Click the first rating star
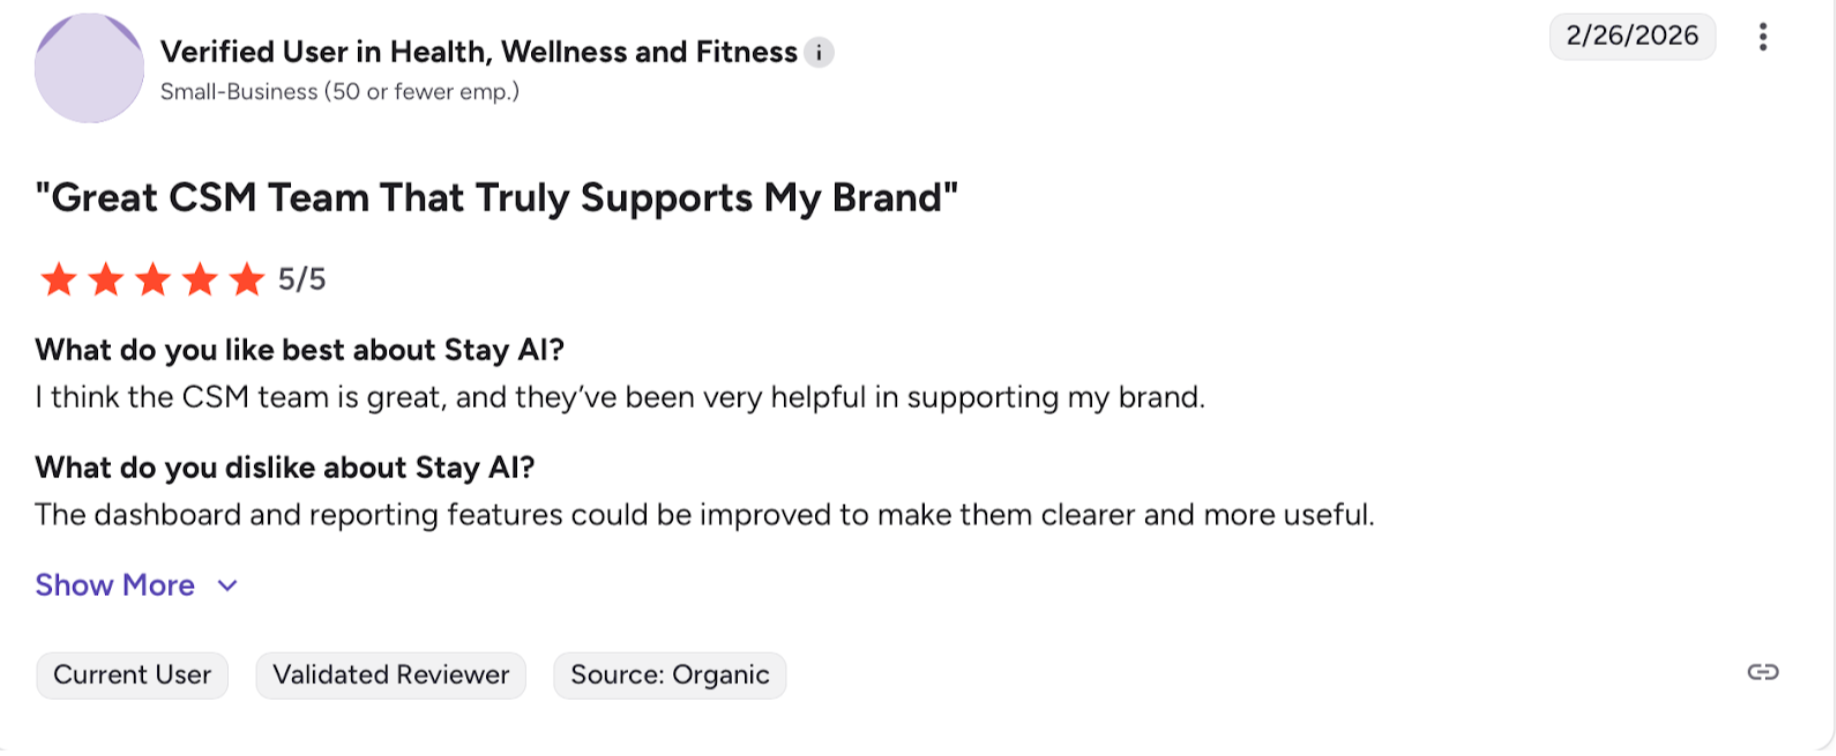Screen dimensions: 1836x756 coord(58,280)
